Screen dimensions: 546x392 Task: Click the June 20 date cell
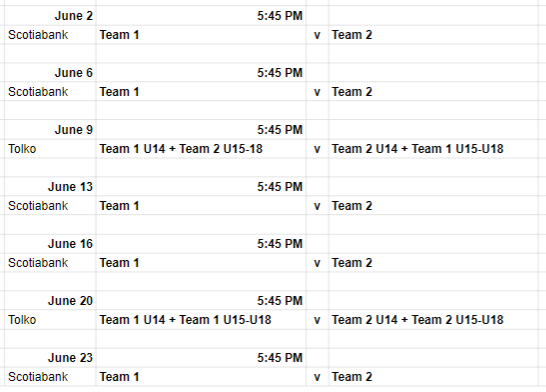pyautogui.click(x=50, y=301)
